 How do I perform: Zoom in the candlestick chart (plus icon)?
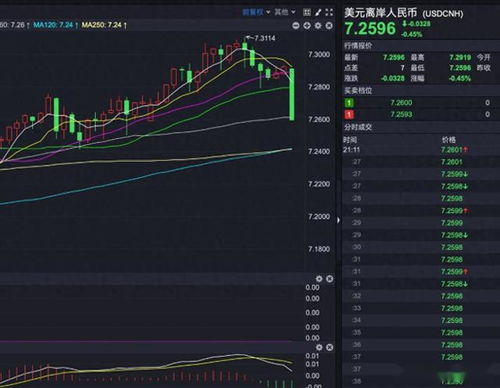pyautogui.click(x=307, y=26)
